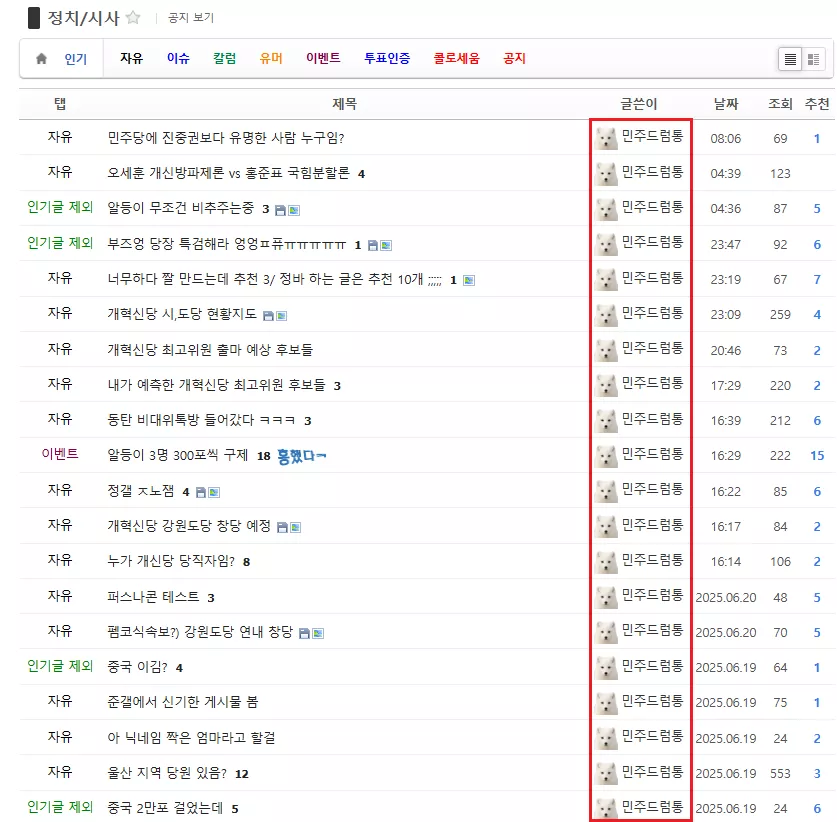This screenshot has width=837, height=822.
Task: Switch to list view layout icon
Action: tap(790, 59)
